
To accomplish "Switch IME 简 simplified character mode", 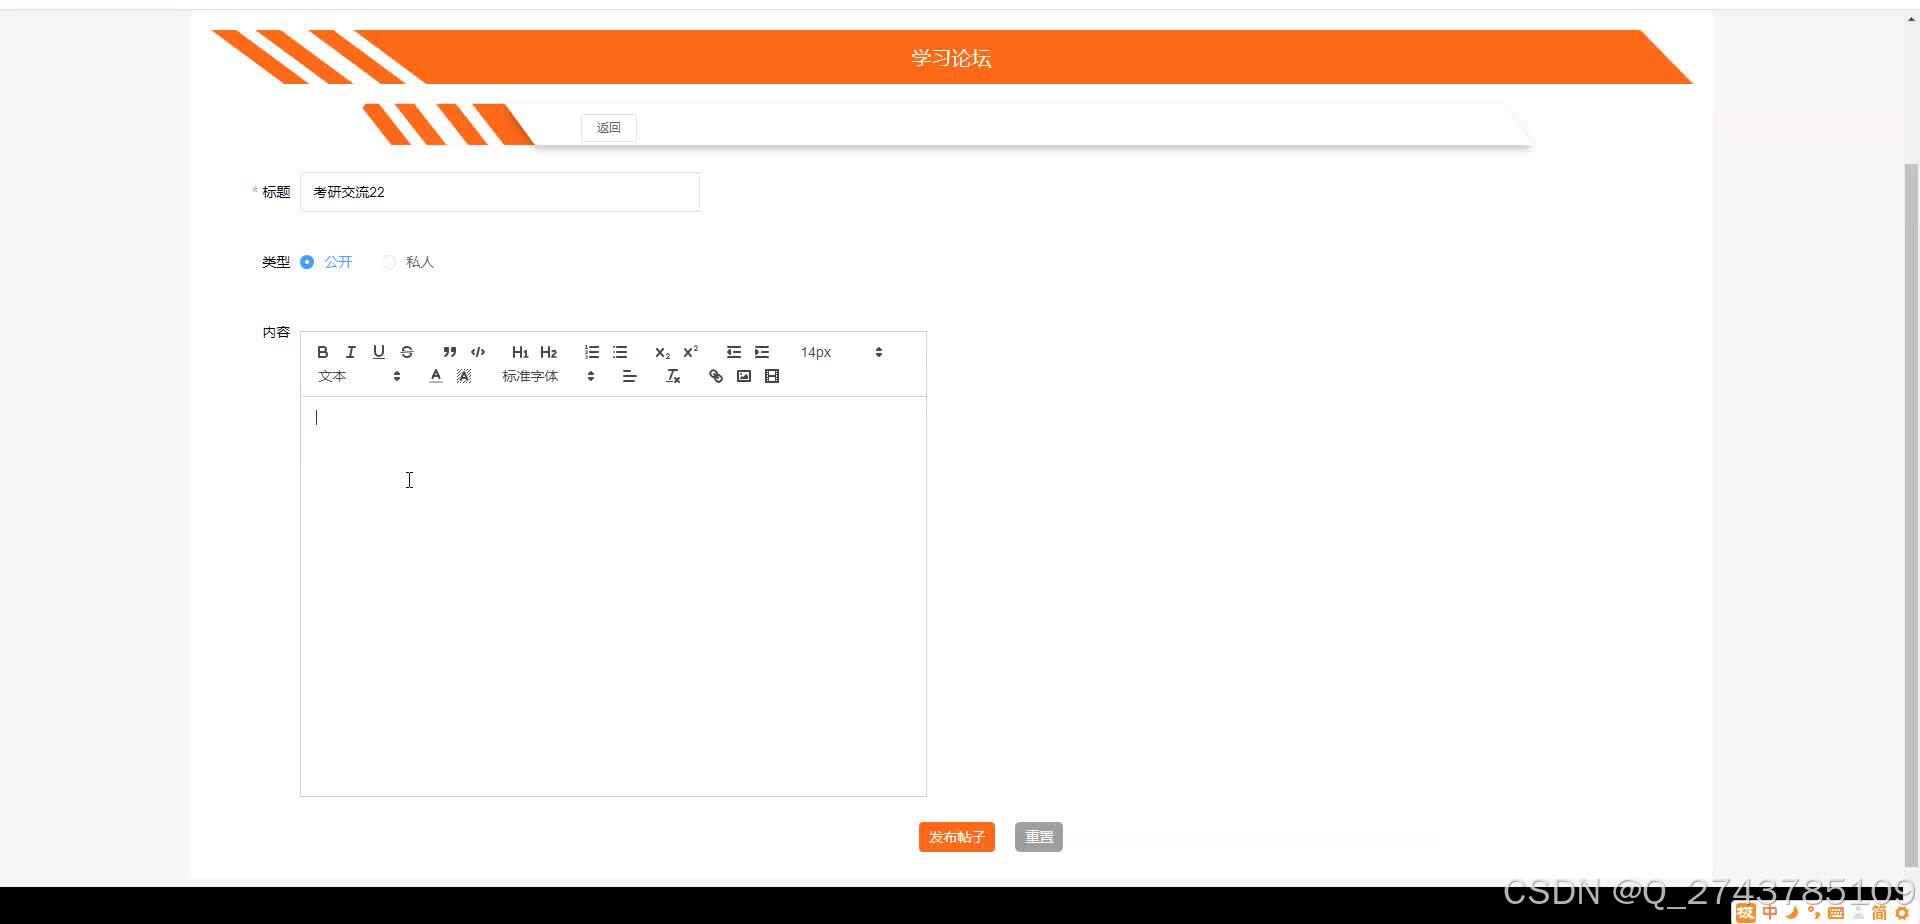I will point(1880,912).
